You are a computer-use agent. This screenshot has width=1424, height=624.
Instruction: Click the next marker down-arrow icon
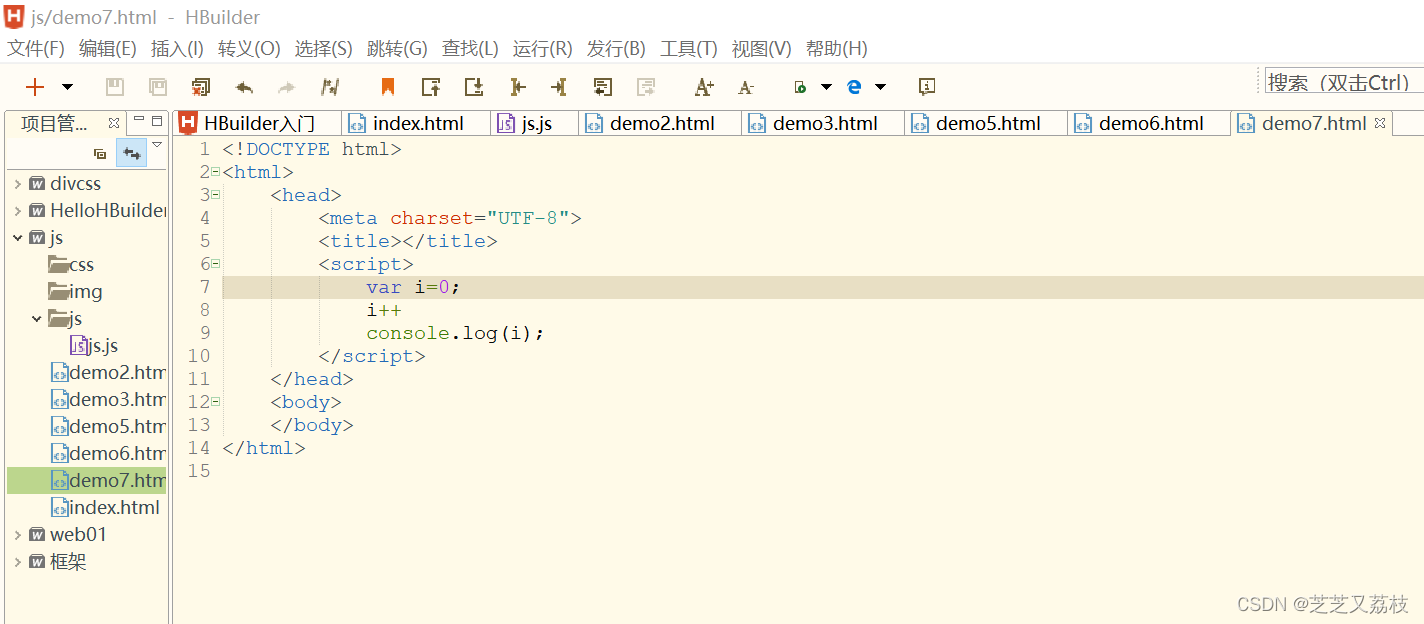[x=474, y=87]
